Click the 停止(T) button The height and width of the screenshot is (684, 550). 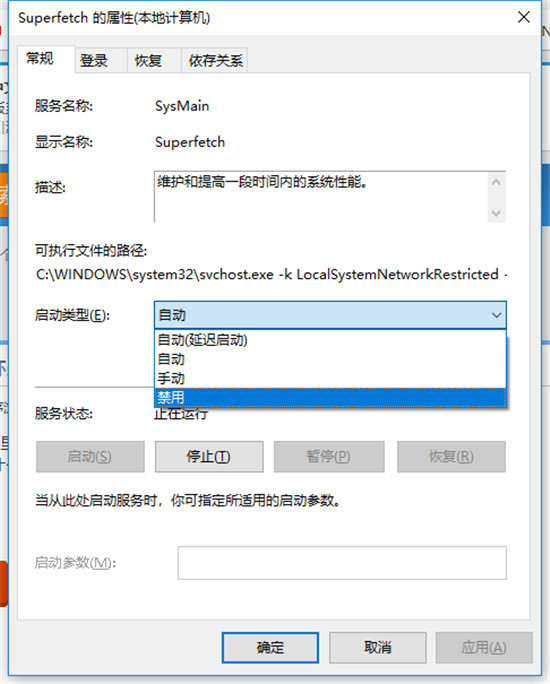pos(209,456)
